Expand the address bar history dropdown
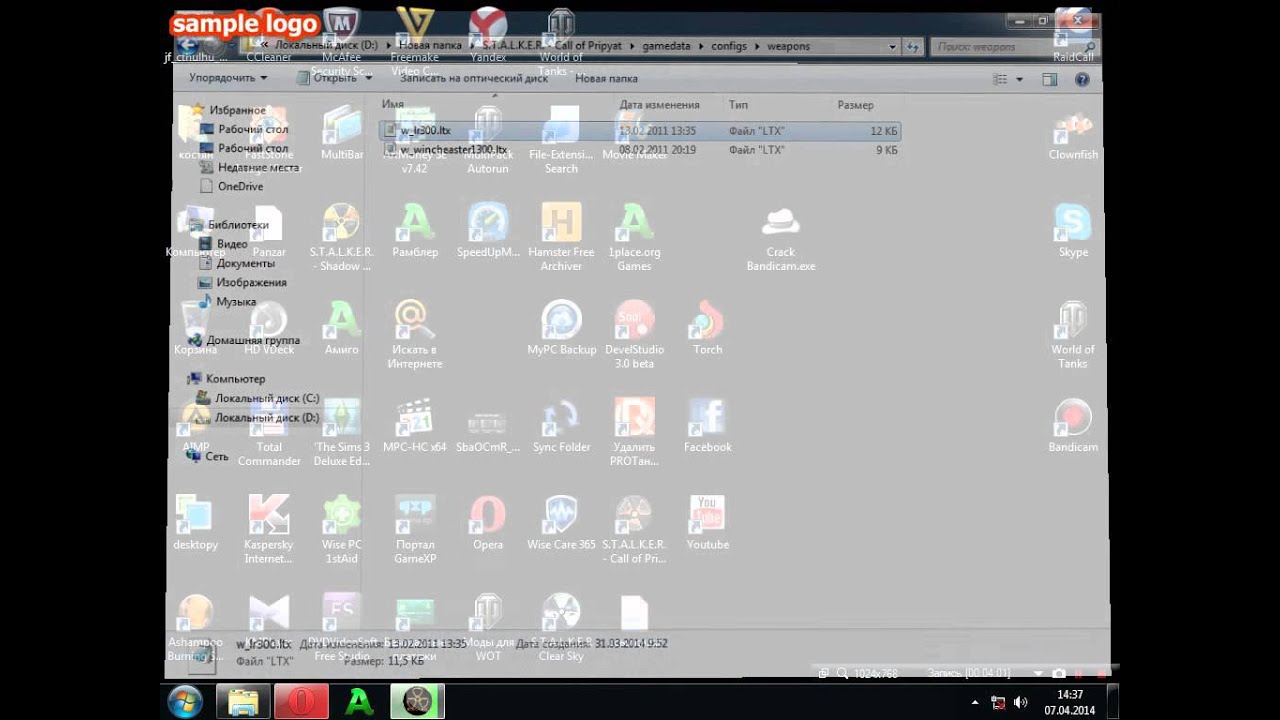Screen dimensions: 1280x720 tap(892, 46)
